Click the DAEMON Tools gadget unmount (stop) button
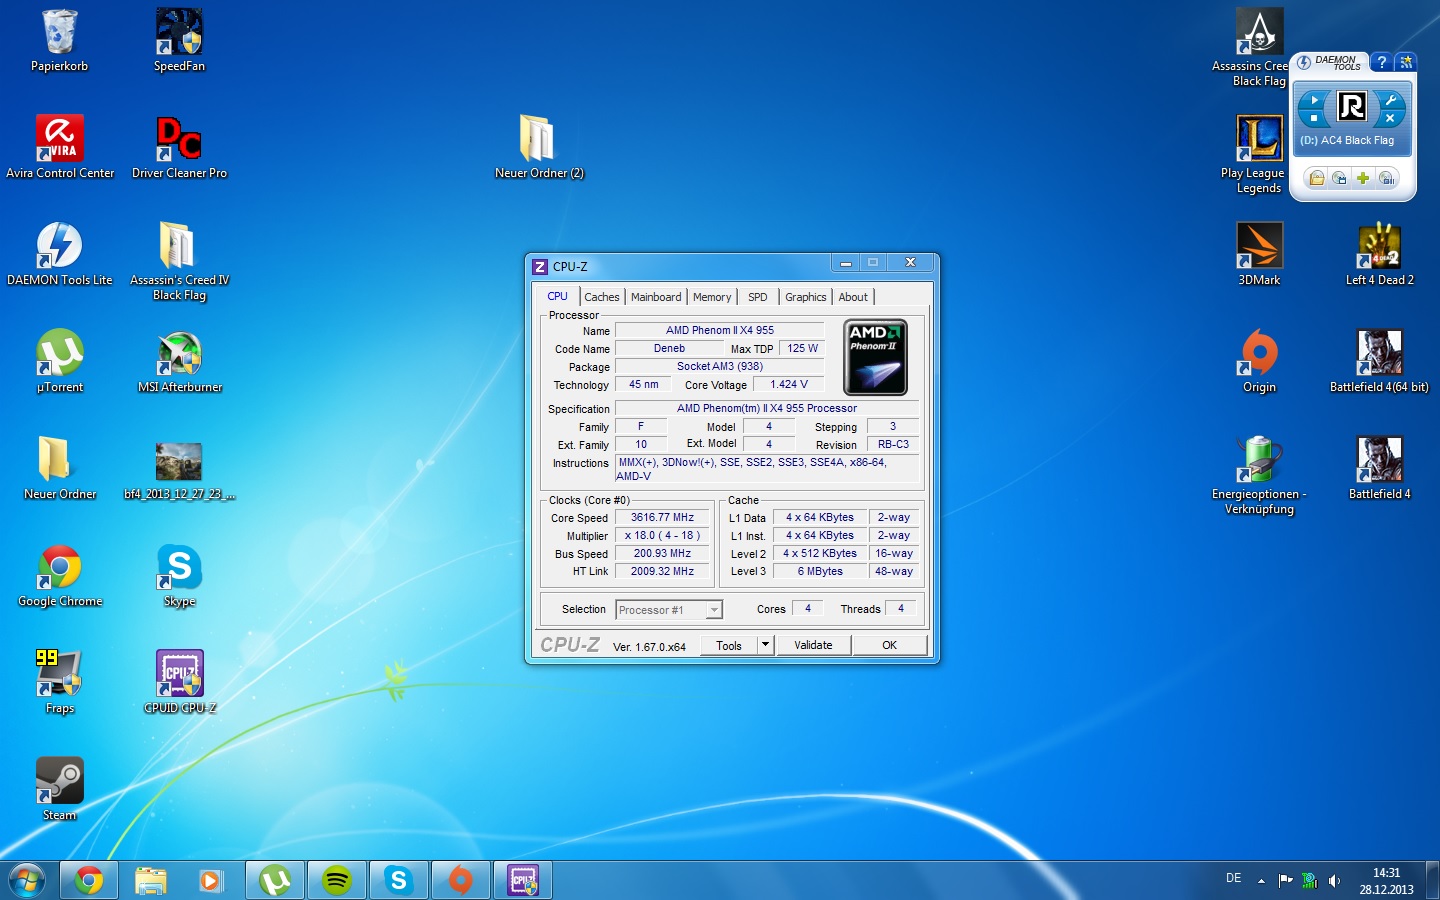Image resolution: width=1440 pixels, height=900 pixels. (x=1314, y=118)
